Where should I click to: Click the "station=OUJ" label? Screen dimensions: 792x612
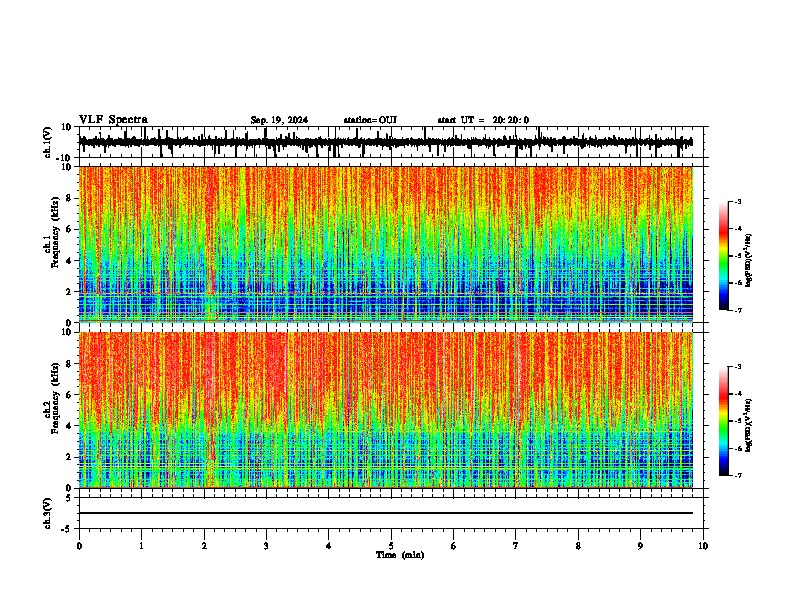[x=370, y=120]
